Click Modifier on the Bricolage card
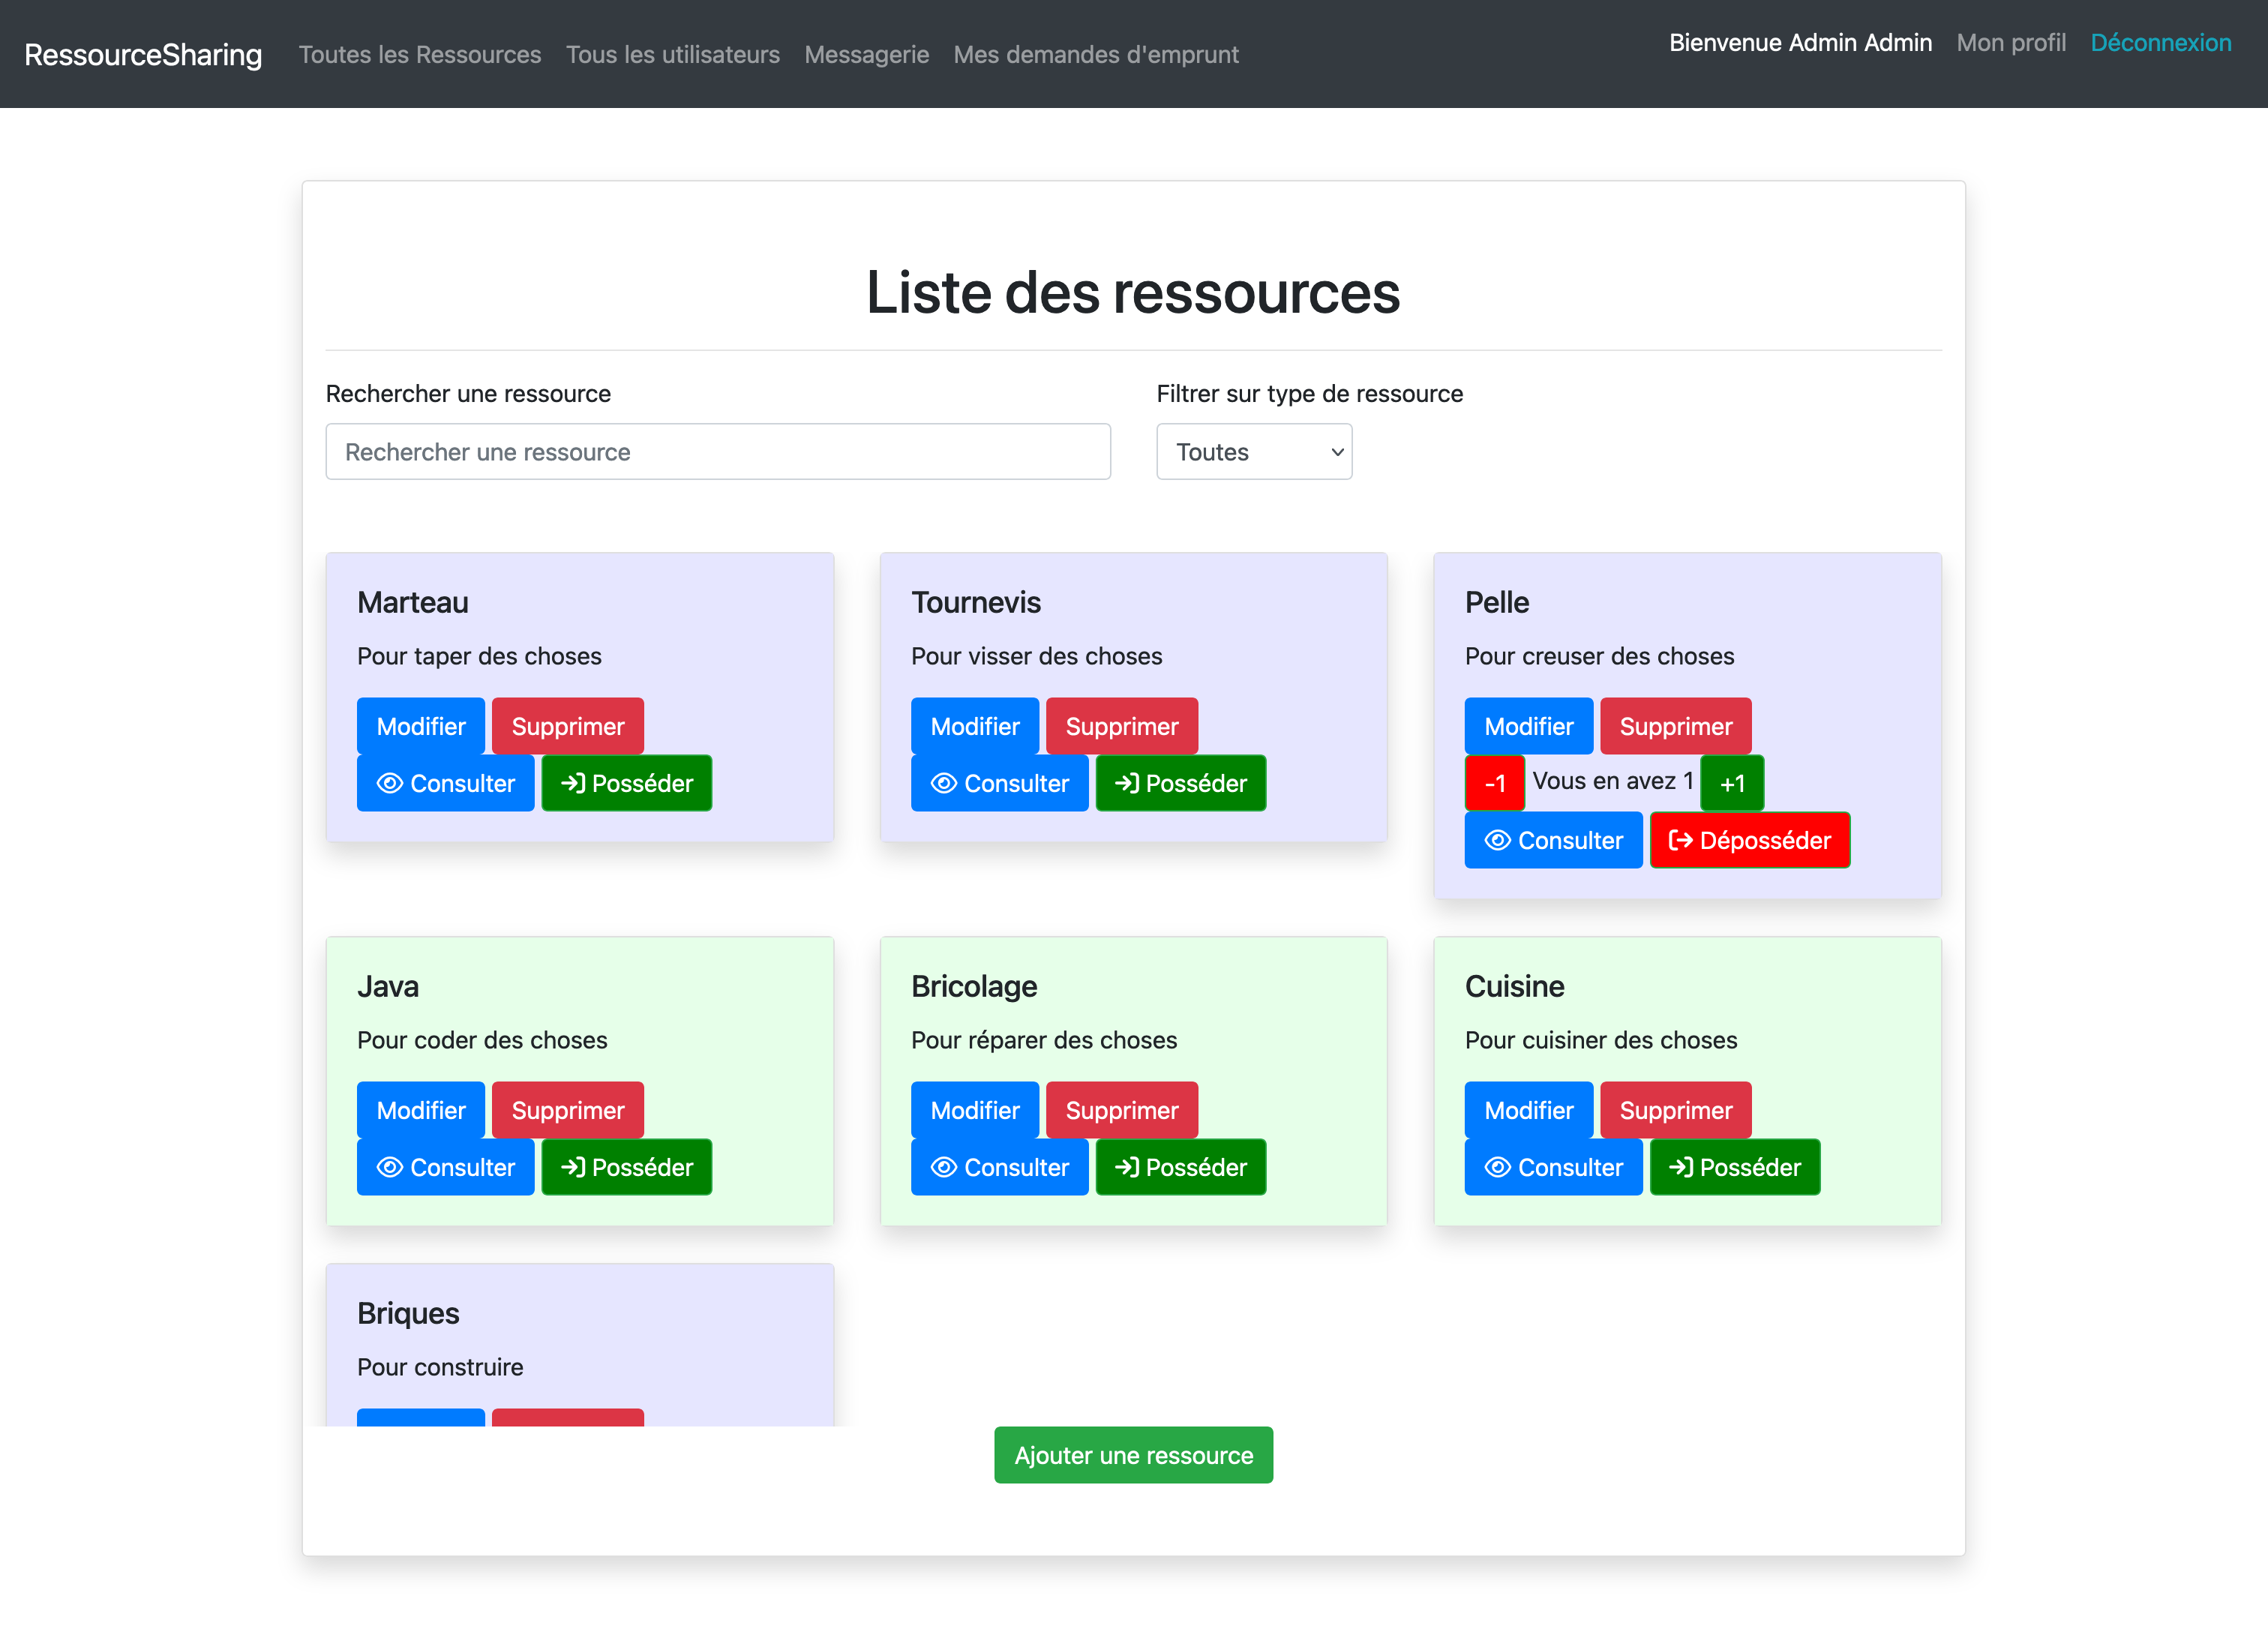The width and height of the screenshot is (2268, 1629). (975, 1110)
